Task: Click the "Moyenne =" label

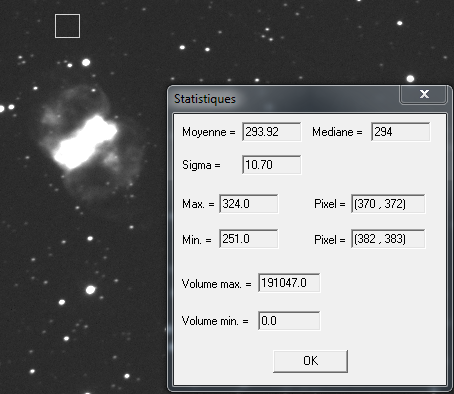Action: click(209, 132)
